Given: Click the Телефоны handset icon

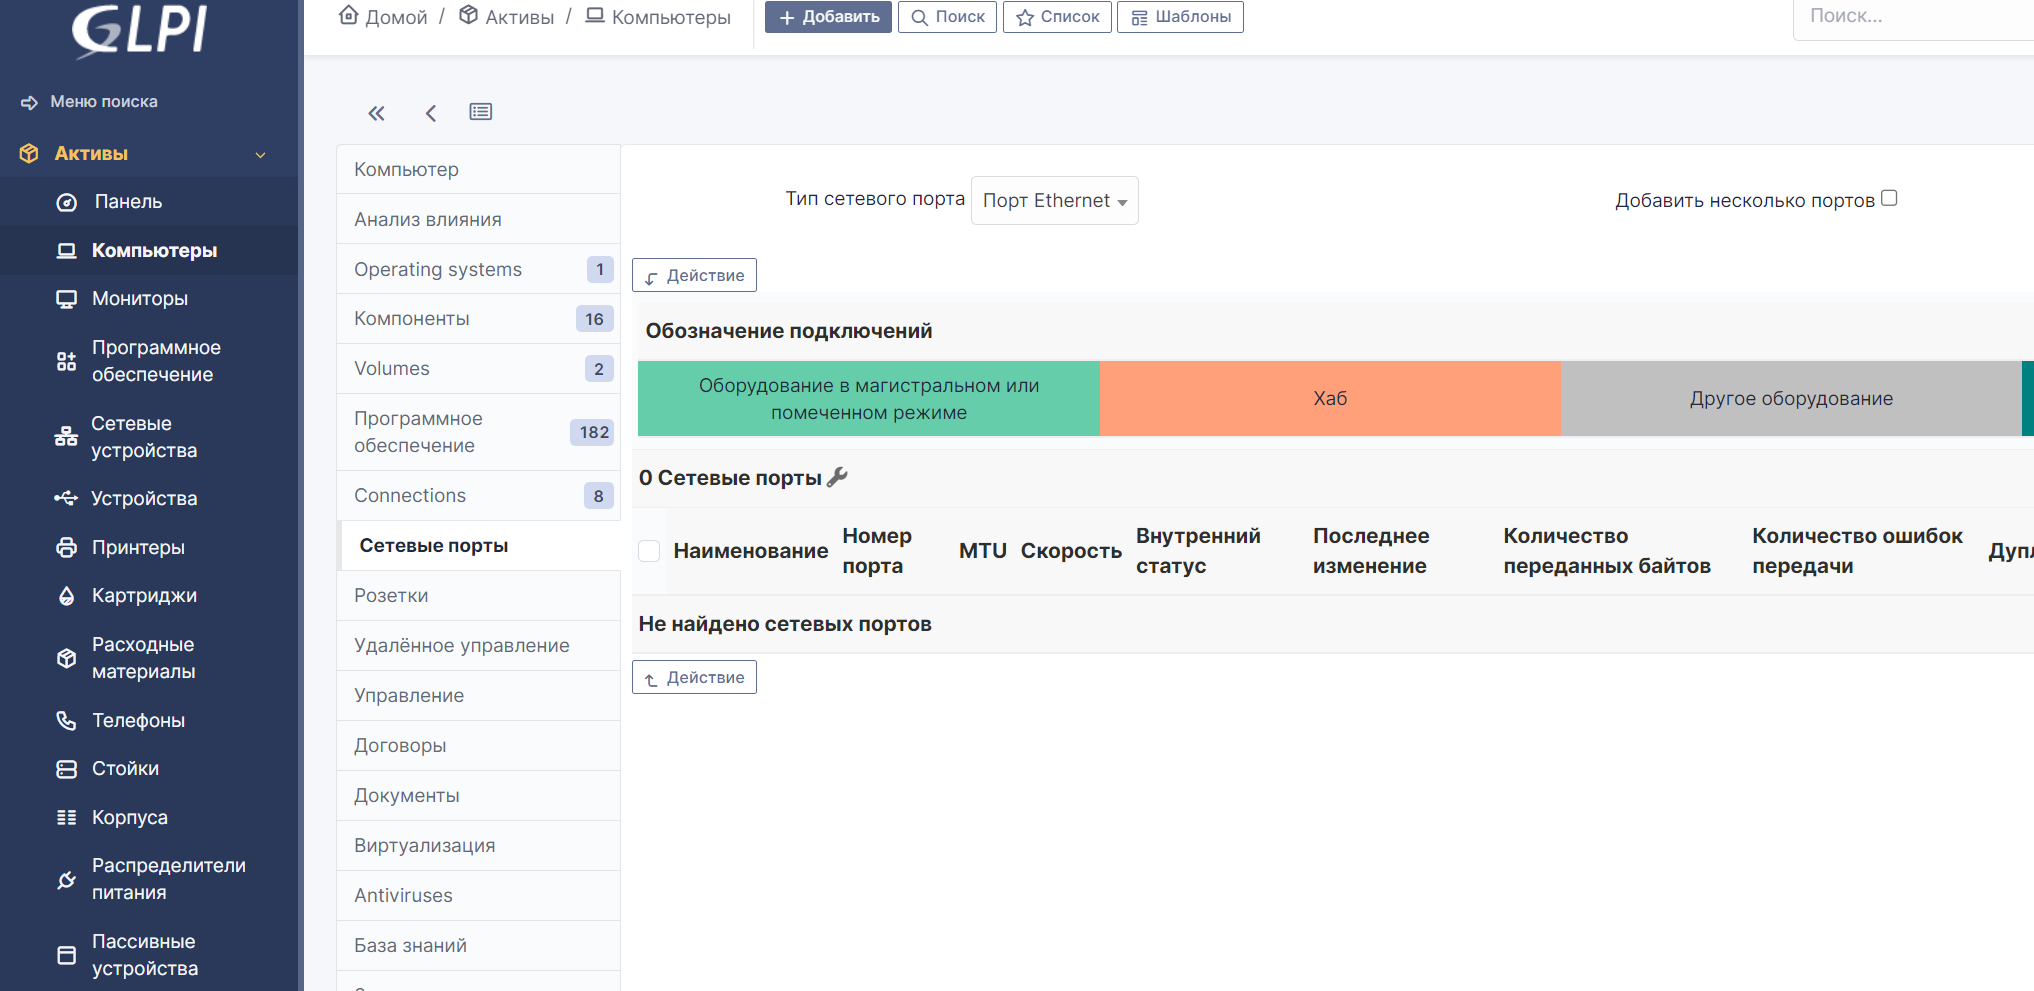Looking at the screenshot, I should coord(66,720).
